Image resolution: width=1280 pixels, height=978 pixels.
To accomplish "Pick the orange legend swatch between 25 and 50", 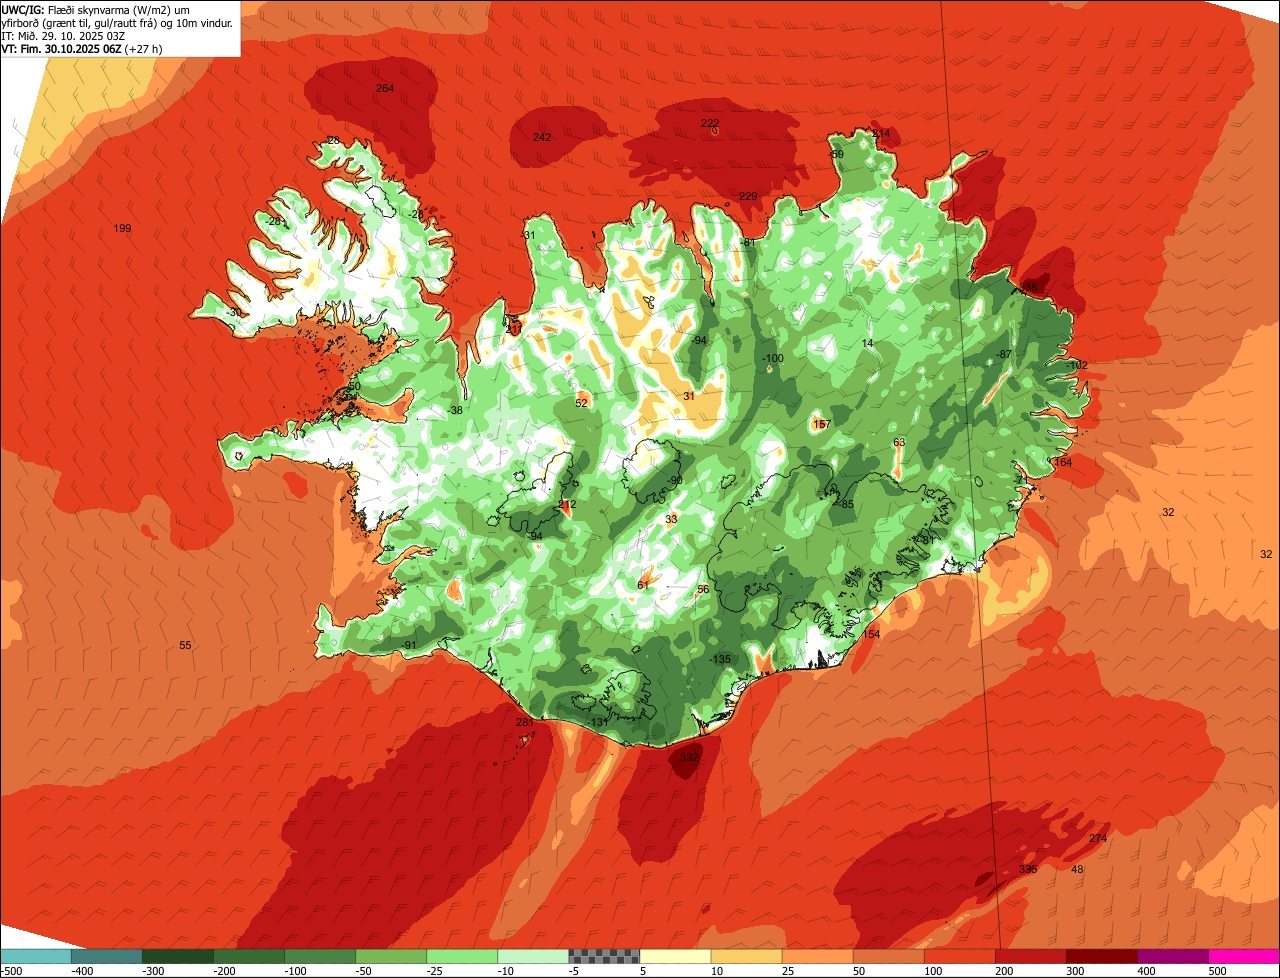I will (x=816, y=956).
